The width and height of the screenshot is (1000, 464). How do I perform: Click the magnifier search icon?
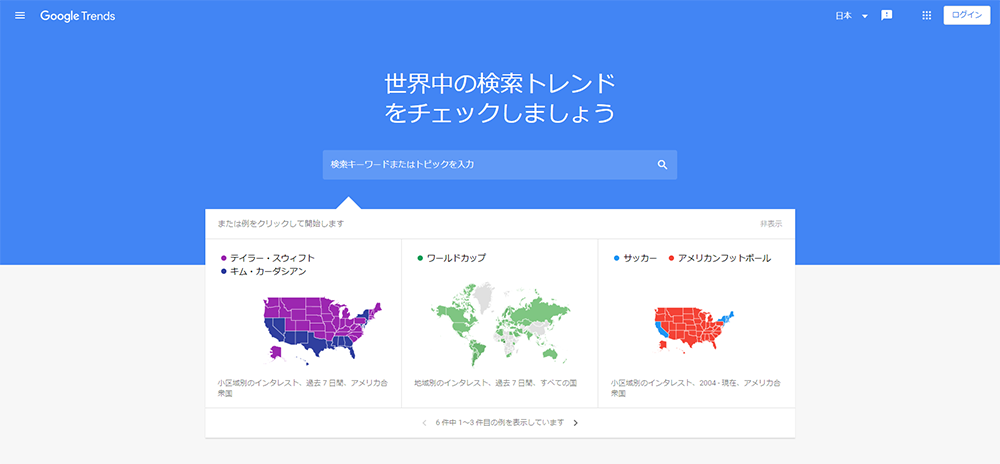coord(663,165)
